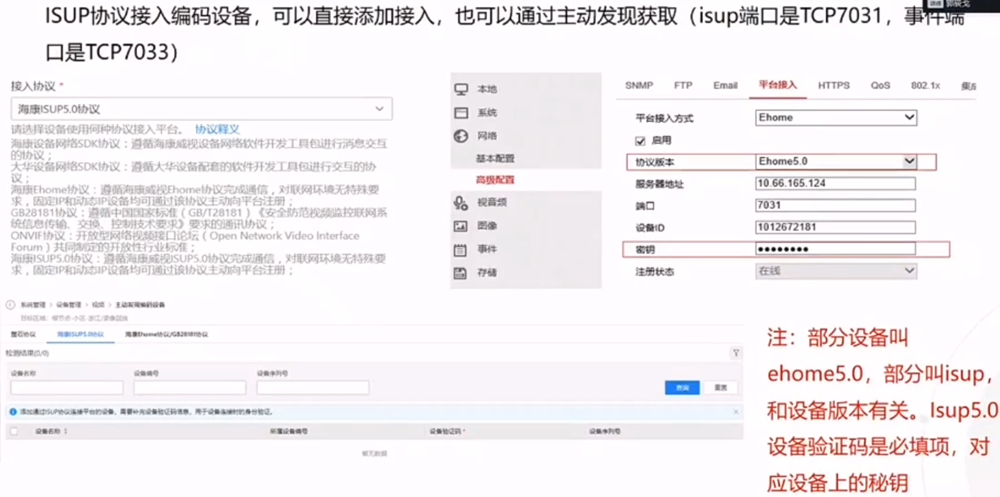
Task: Open 高级配置 under 网络
Action: (x=495, y=180)
